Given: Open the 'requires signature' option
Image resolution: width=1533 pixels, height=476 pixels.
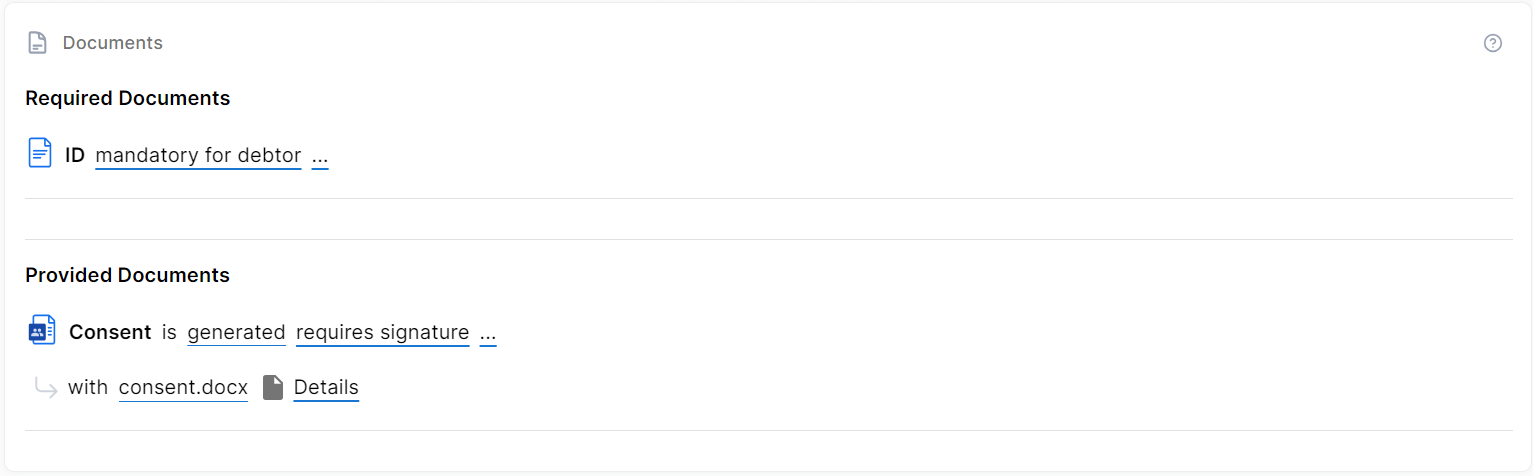Looking at the screenshot, I should [383, 333].
